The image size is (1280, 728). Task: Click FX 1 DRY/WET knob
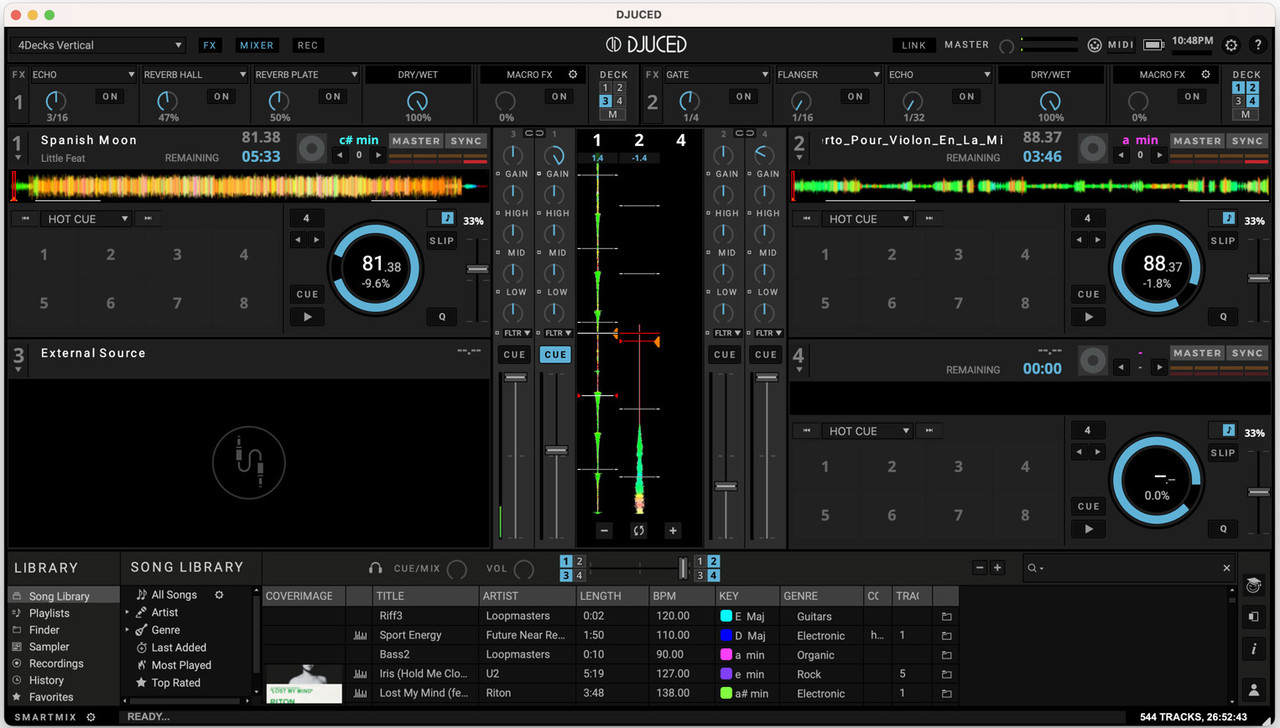pyautogui.click(x=418, y=101)
